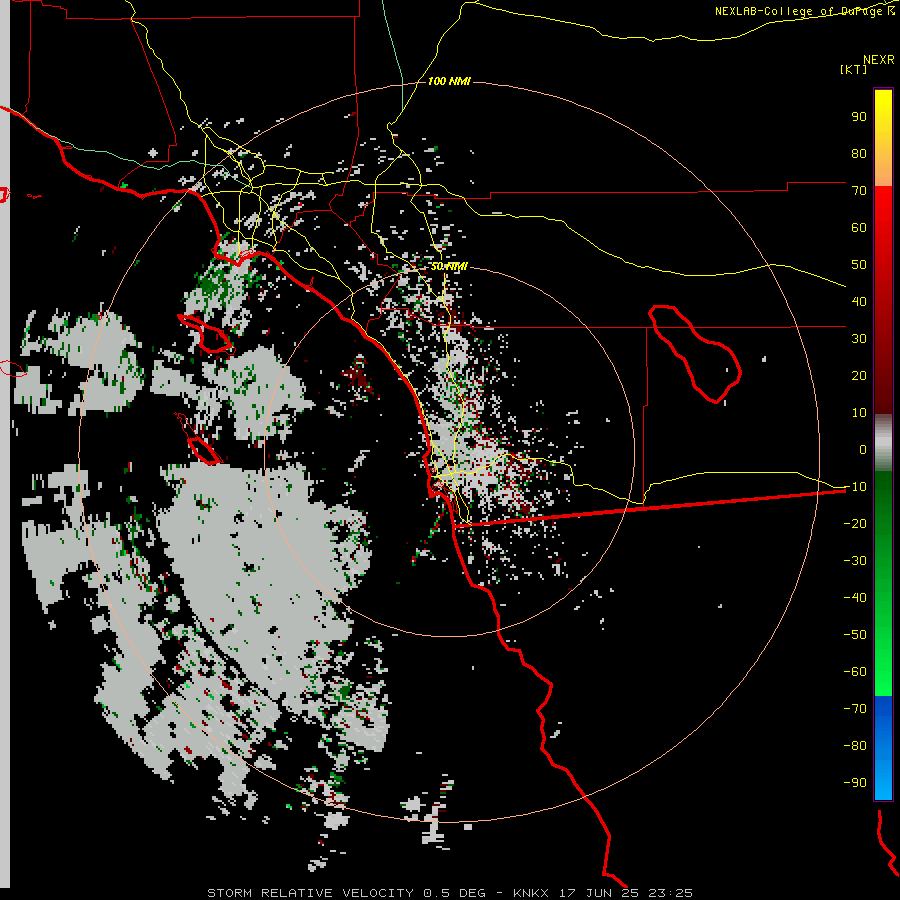Click the -50 knot scale label
This screenshot has height=900, width=900.
point(855,634)
